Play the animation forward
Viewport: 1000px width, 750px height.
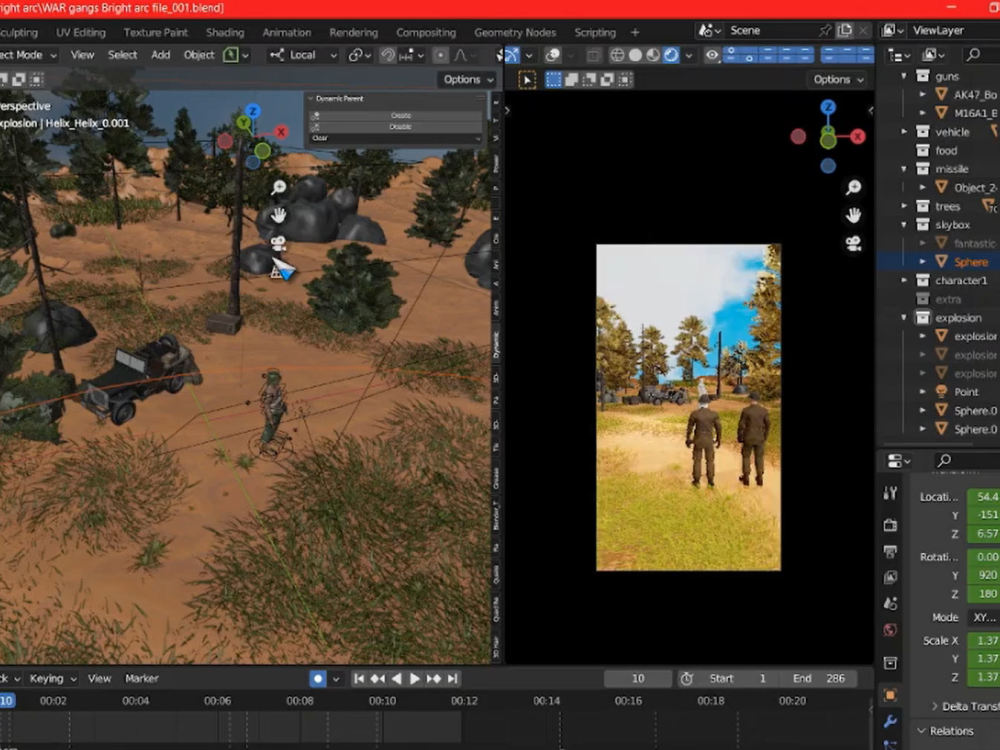[414, 679]
